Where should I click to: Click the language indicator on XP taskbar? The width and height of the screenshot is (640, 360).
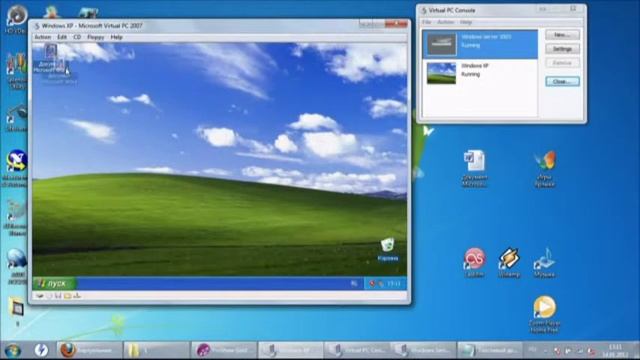point(354,284)
